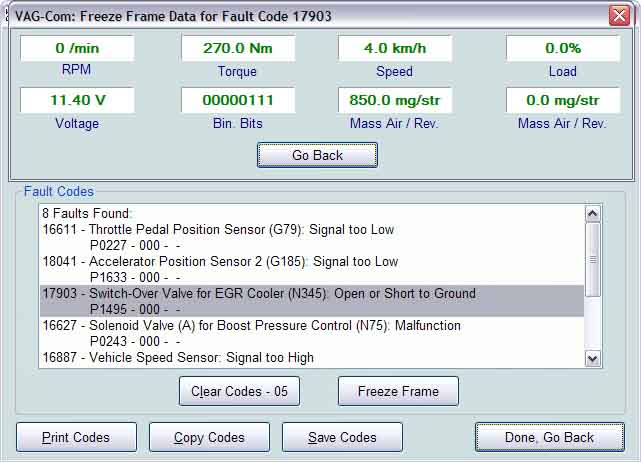Select the 11.40 V voltage field

77,100
